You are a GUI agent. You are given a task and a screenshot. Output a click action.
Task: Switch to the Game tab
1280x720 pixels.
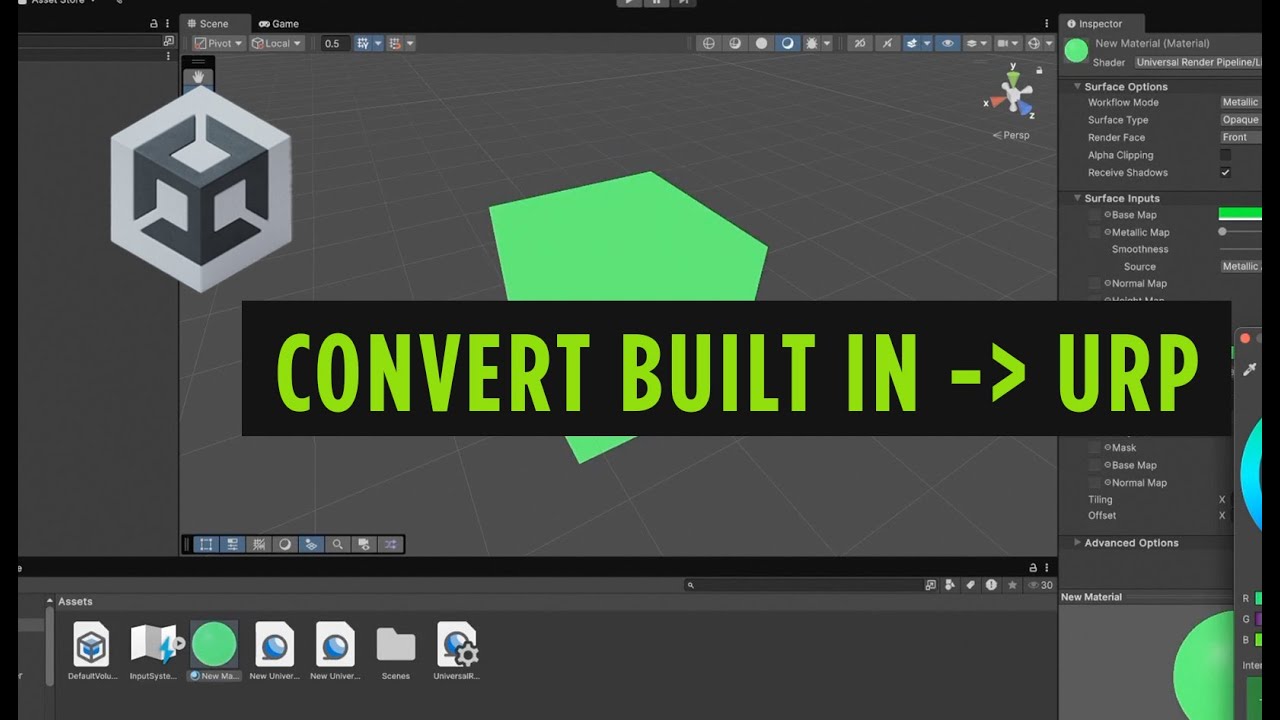pos(278,23)
